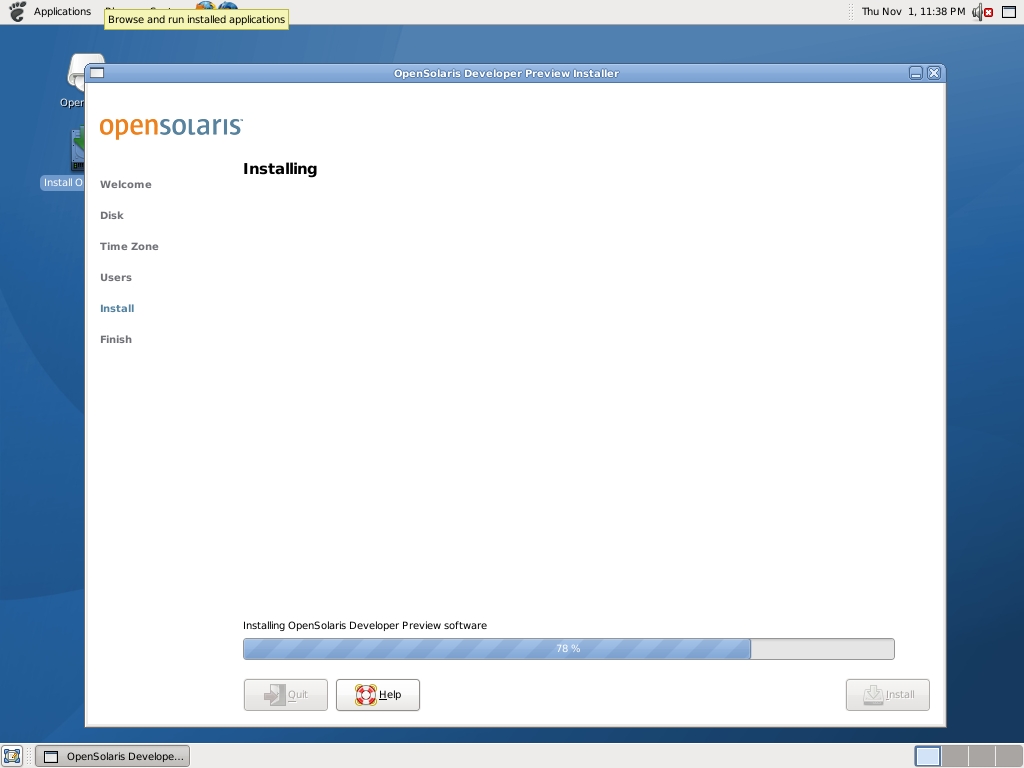Click the clock showing Thu Nov 1

[x=913, y=12]
